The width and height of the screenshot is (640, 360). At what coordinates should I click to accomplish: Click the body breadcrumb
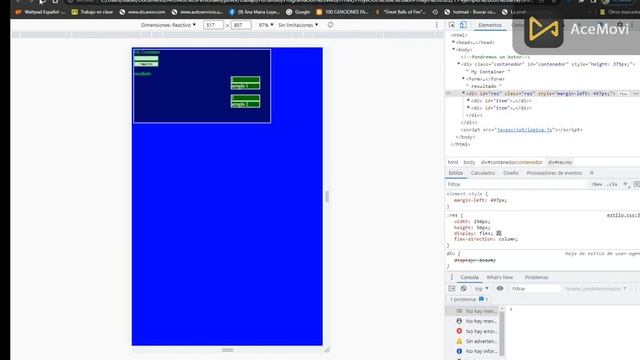click(x=469, y=162)
